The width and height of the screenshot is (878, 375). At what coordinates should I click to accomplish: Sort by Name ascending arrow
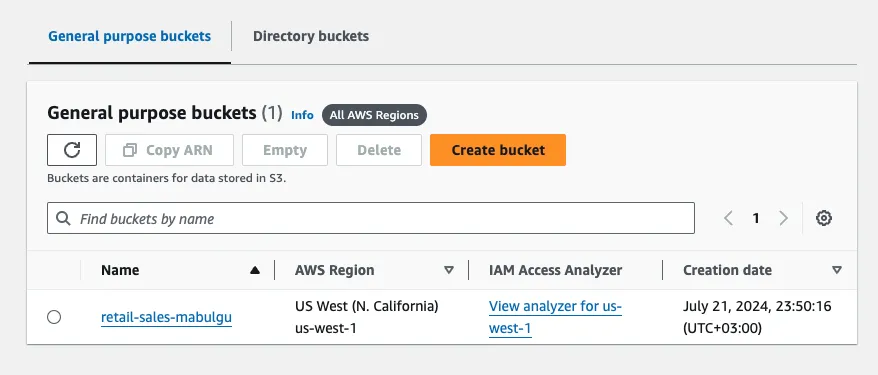(255, 270)
